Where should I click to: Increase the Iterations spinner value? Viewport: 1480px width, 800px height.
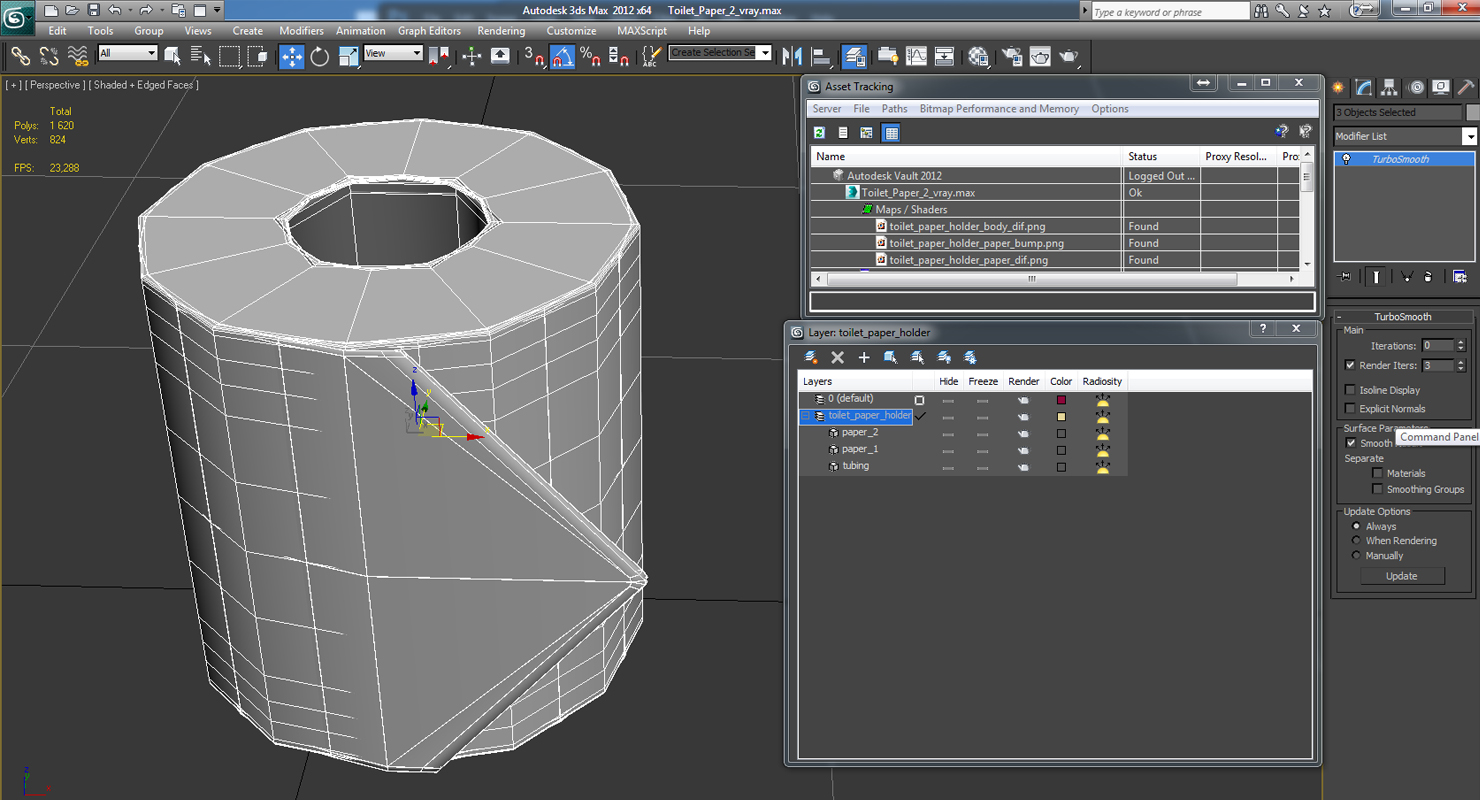coord(1461,342)
